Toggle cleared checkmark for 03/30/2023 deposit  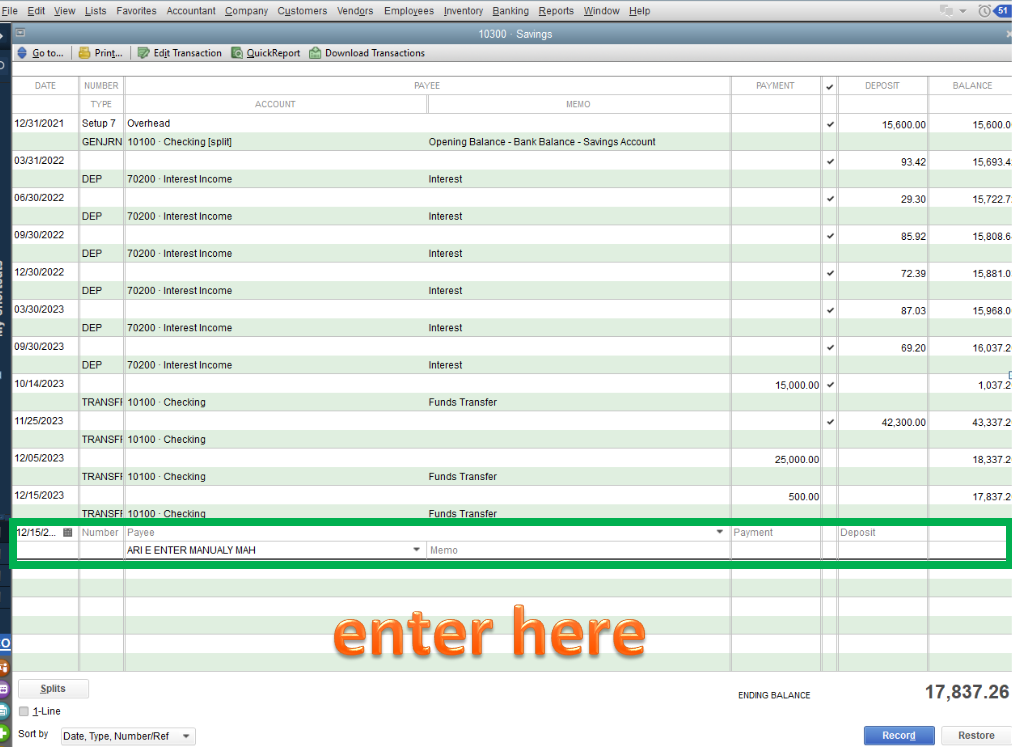click(x=830, y=311)
